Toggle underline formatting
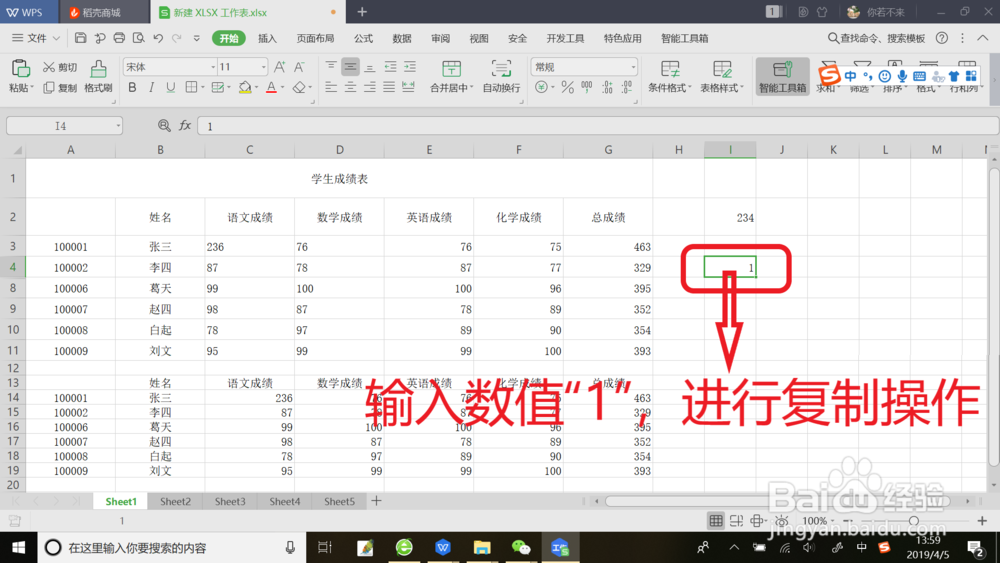The image size is (1000, 563). click(x=170, y=87)
